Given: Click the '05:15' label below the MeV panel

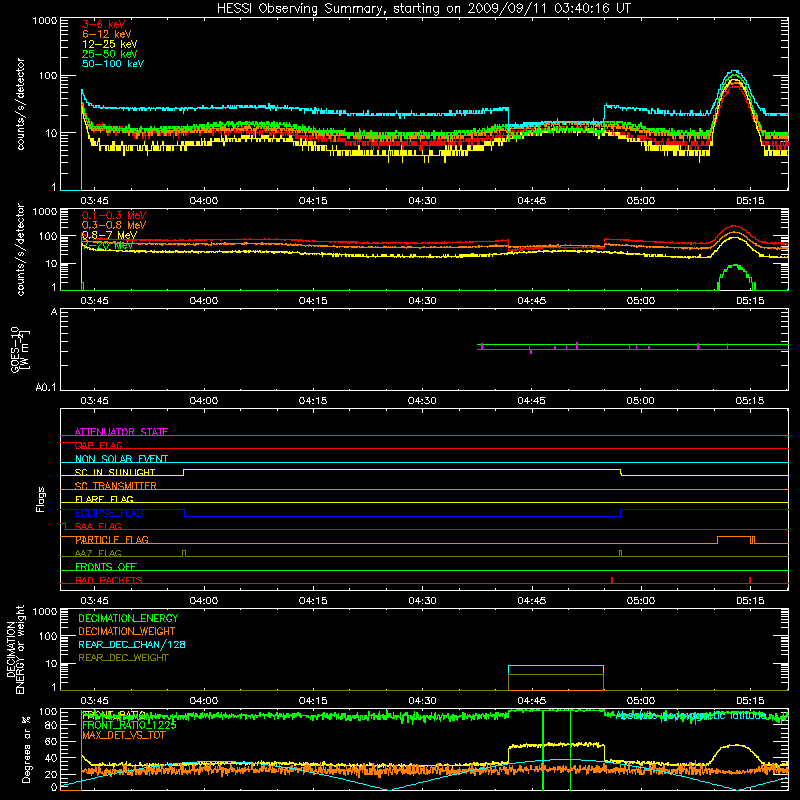Looking at the screenshot, I should (750, 301).
